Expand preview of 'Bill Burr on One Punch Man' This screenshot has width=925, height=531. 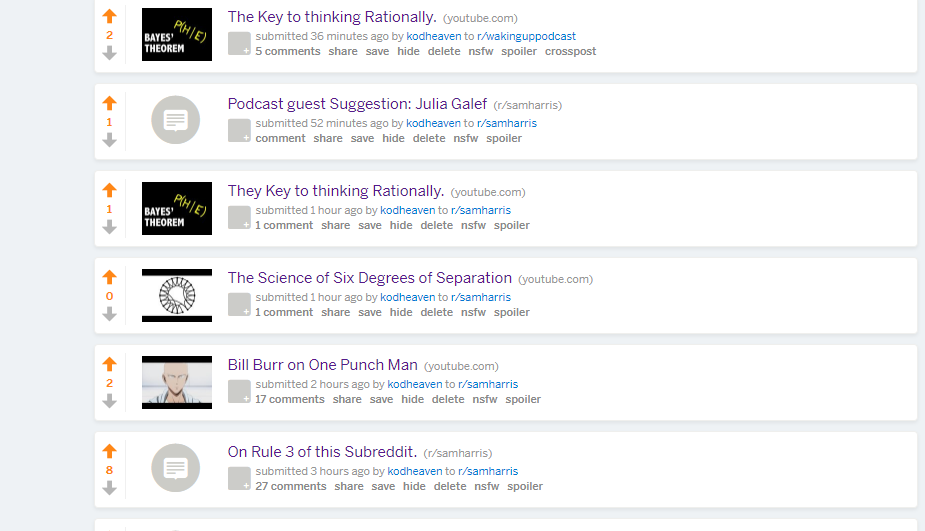pyautogui.click(x=240, y=392)
